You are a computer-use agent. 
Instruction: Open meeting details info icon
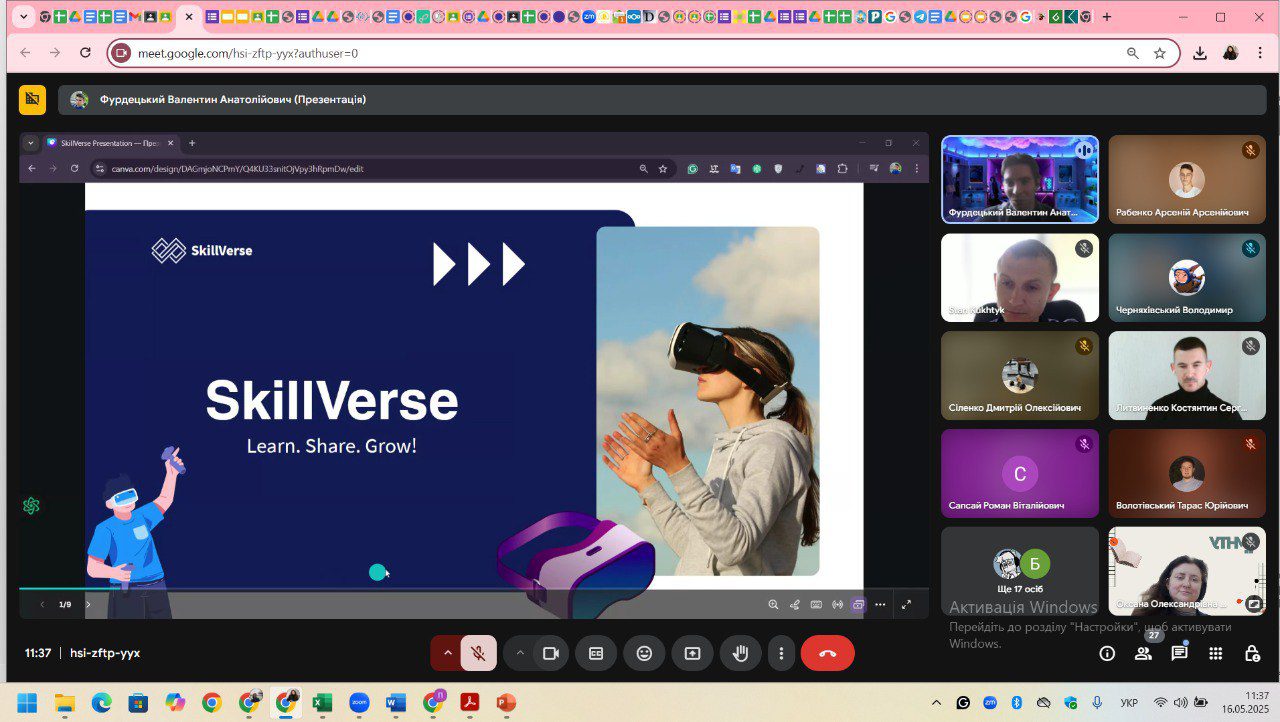pos(1107,653)
